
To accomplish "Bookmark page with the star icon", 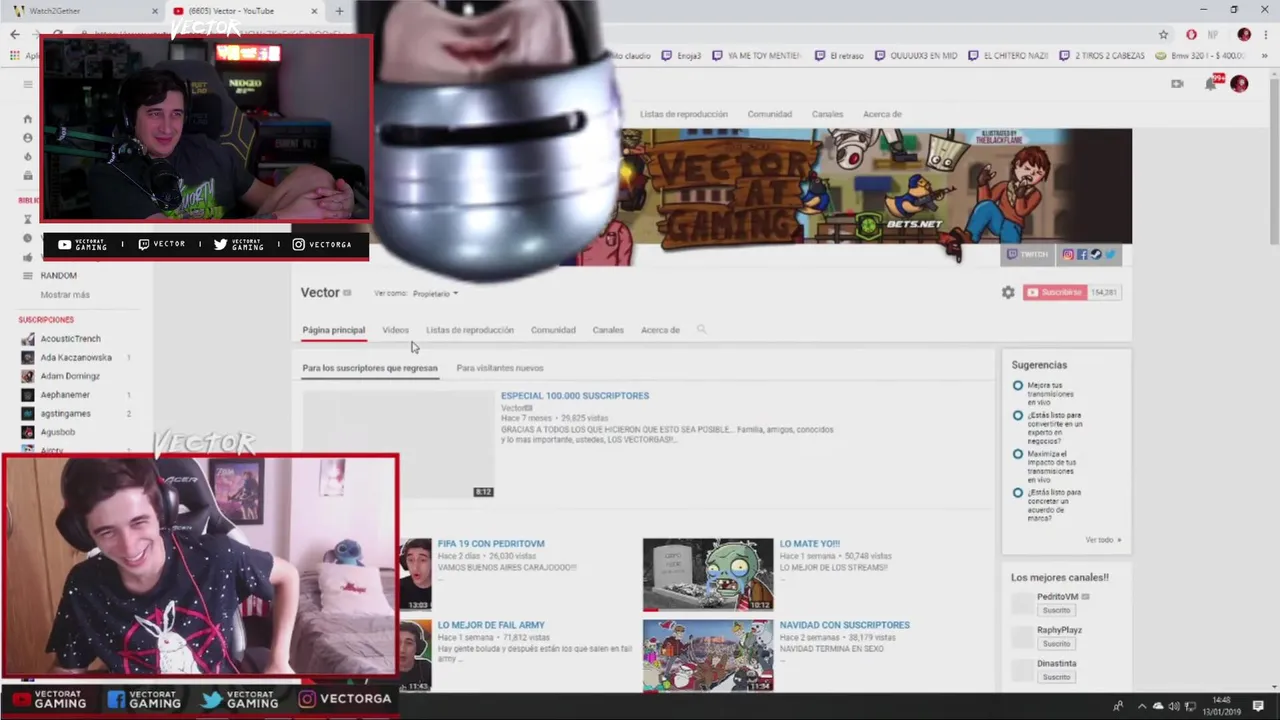I will (1163, 34).
